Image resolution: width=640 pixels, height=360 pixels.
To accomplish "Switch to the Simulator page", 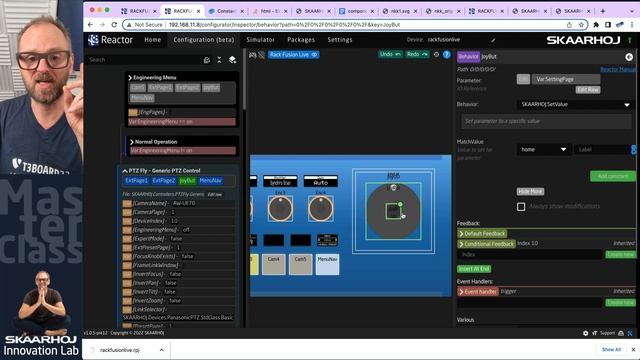I will point(260,40).
